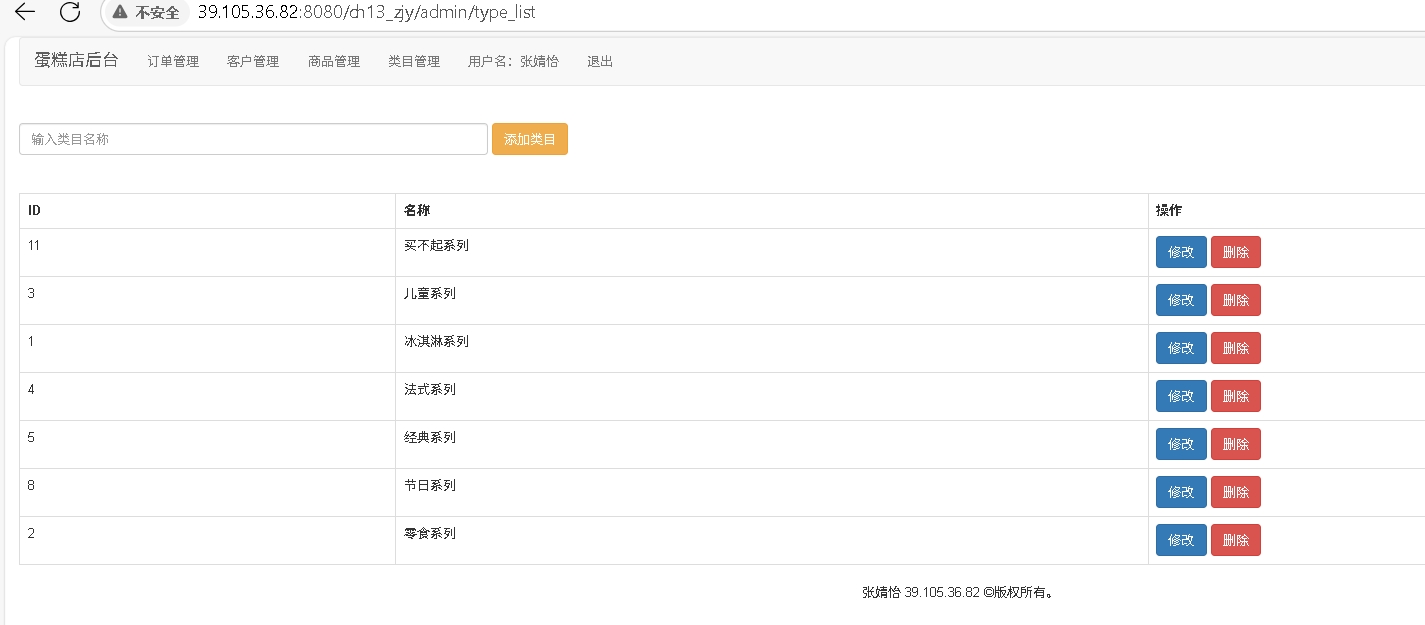Open the 订单管理 menu item
This screenshot has height=625, width=1425.
173,61
